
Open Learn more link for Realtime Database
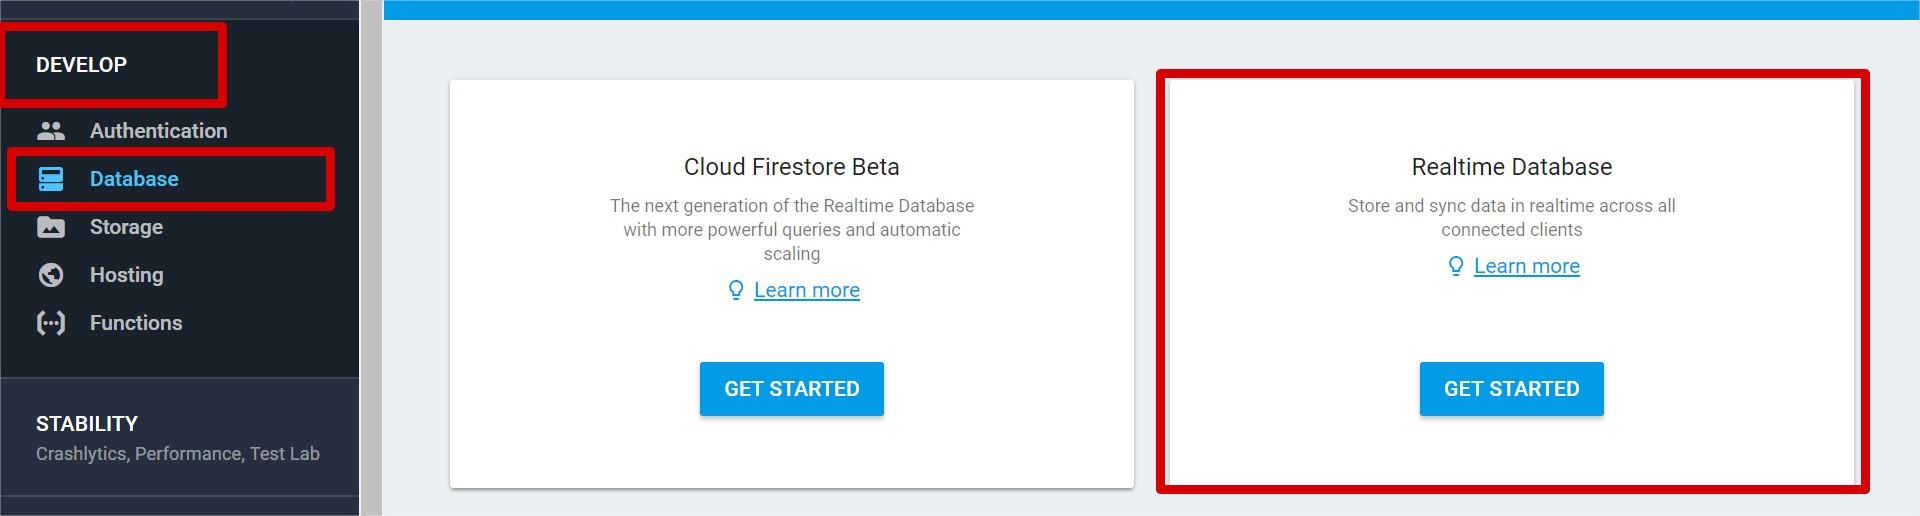tap(1527, 266)
